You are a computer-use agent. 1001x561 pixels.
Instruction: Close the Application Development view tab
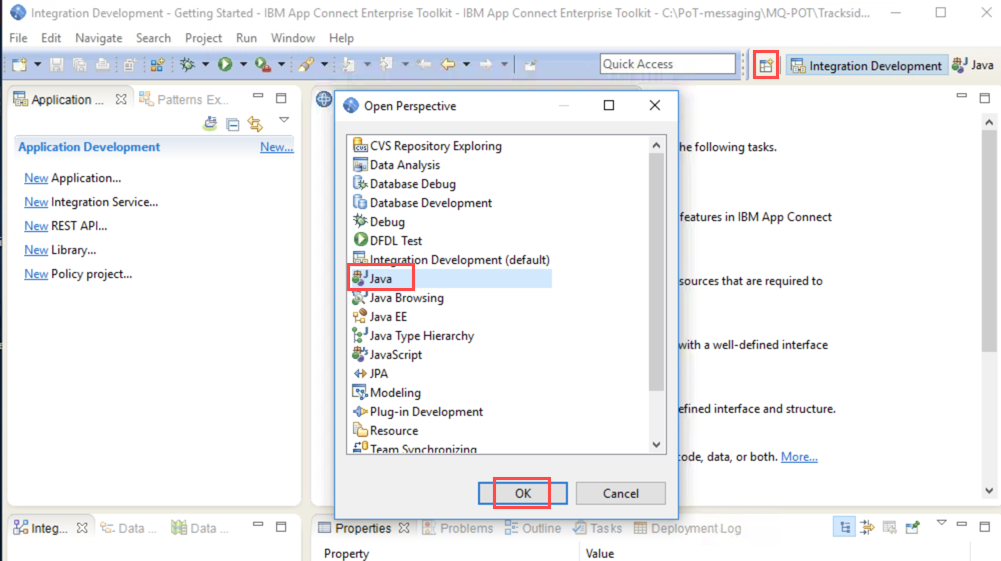click(121, 100)
